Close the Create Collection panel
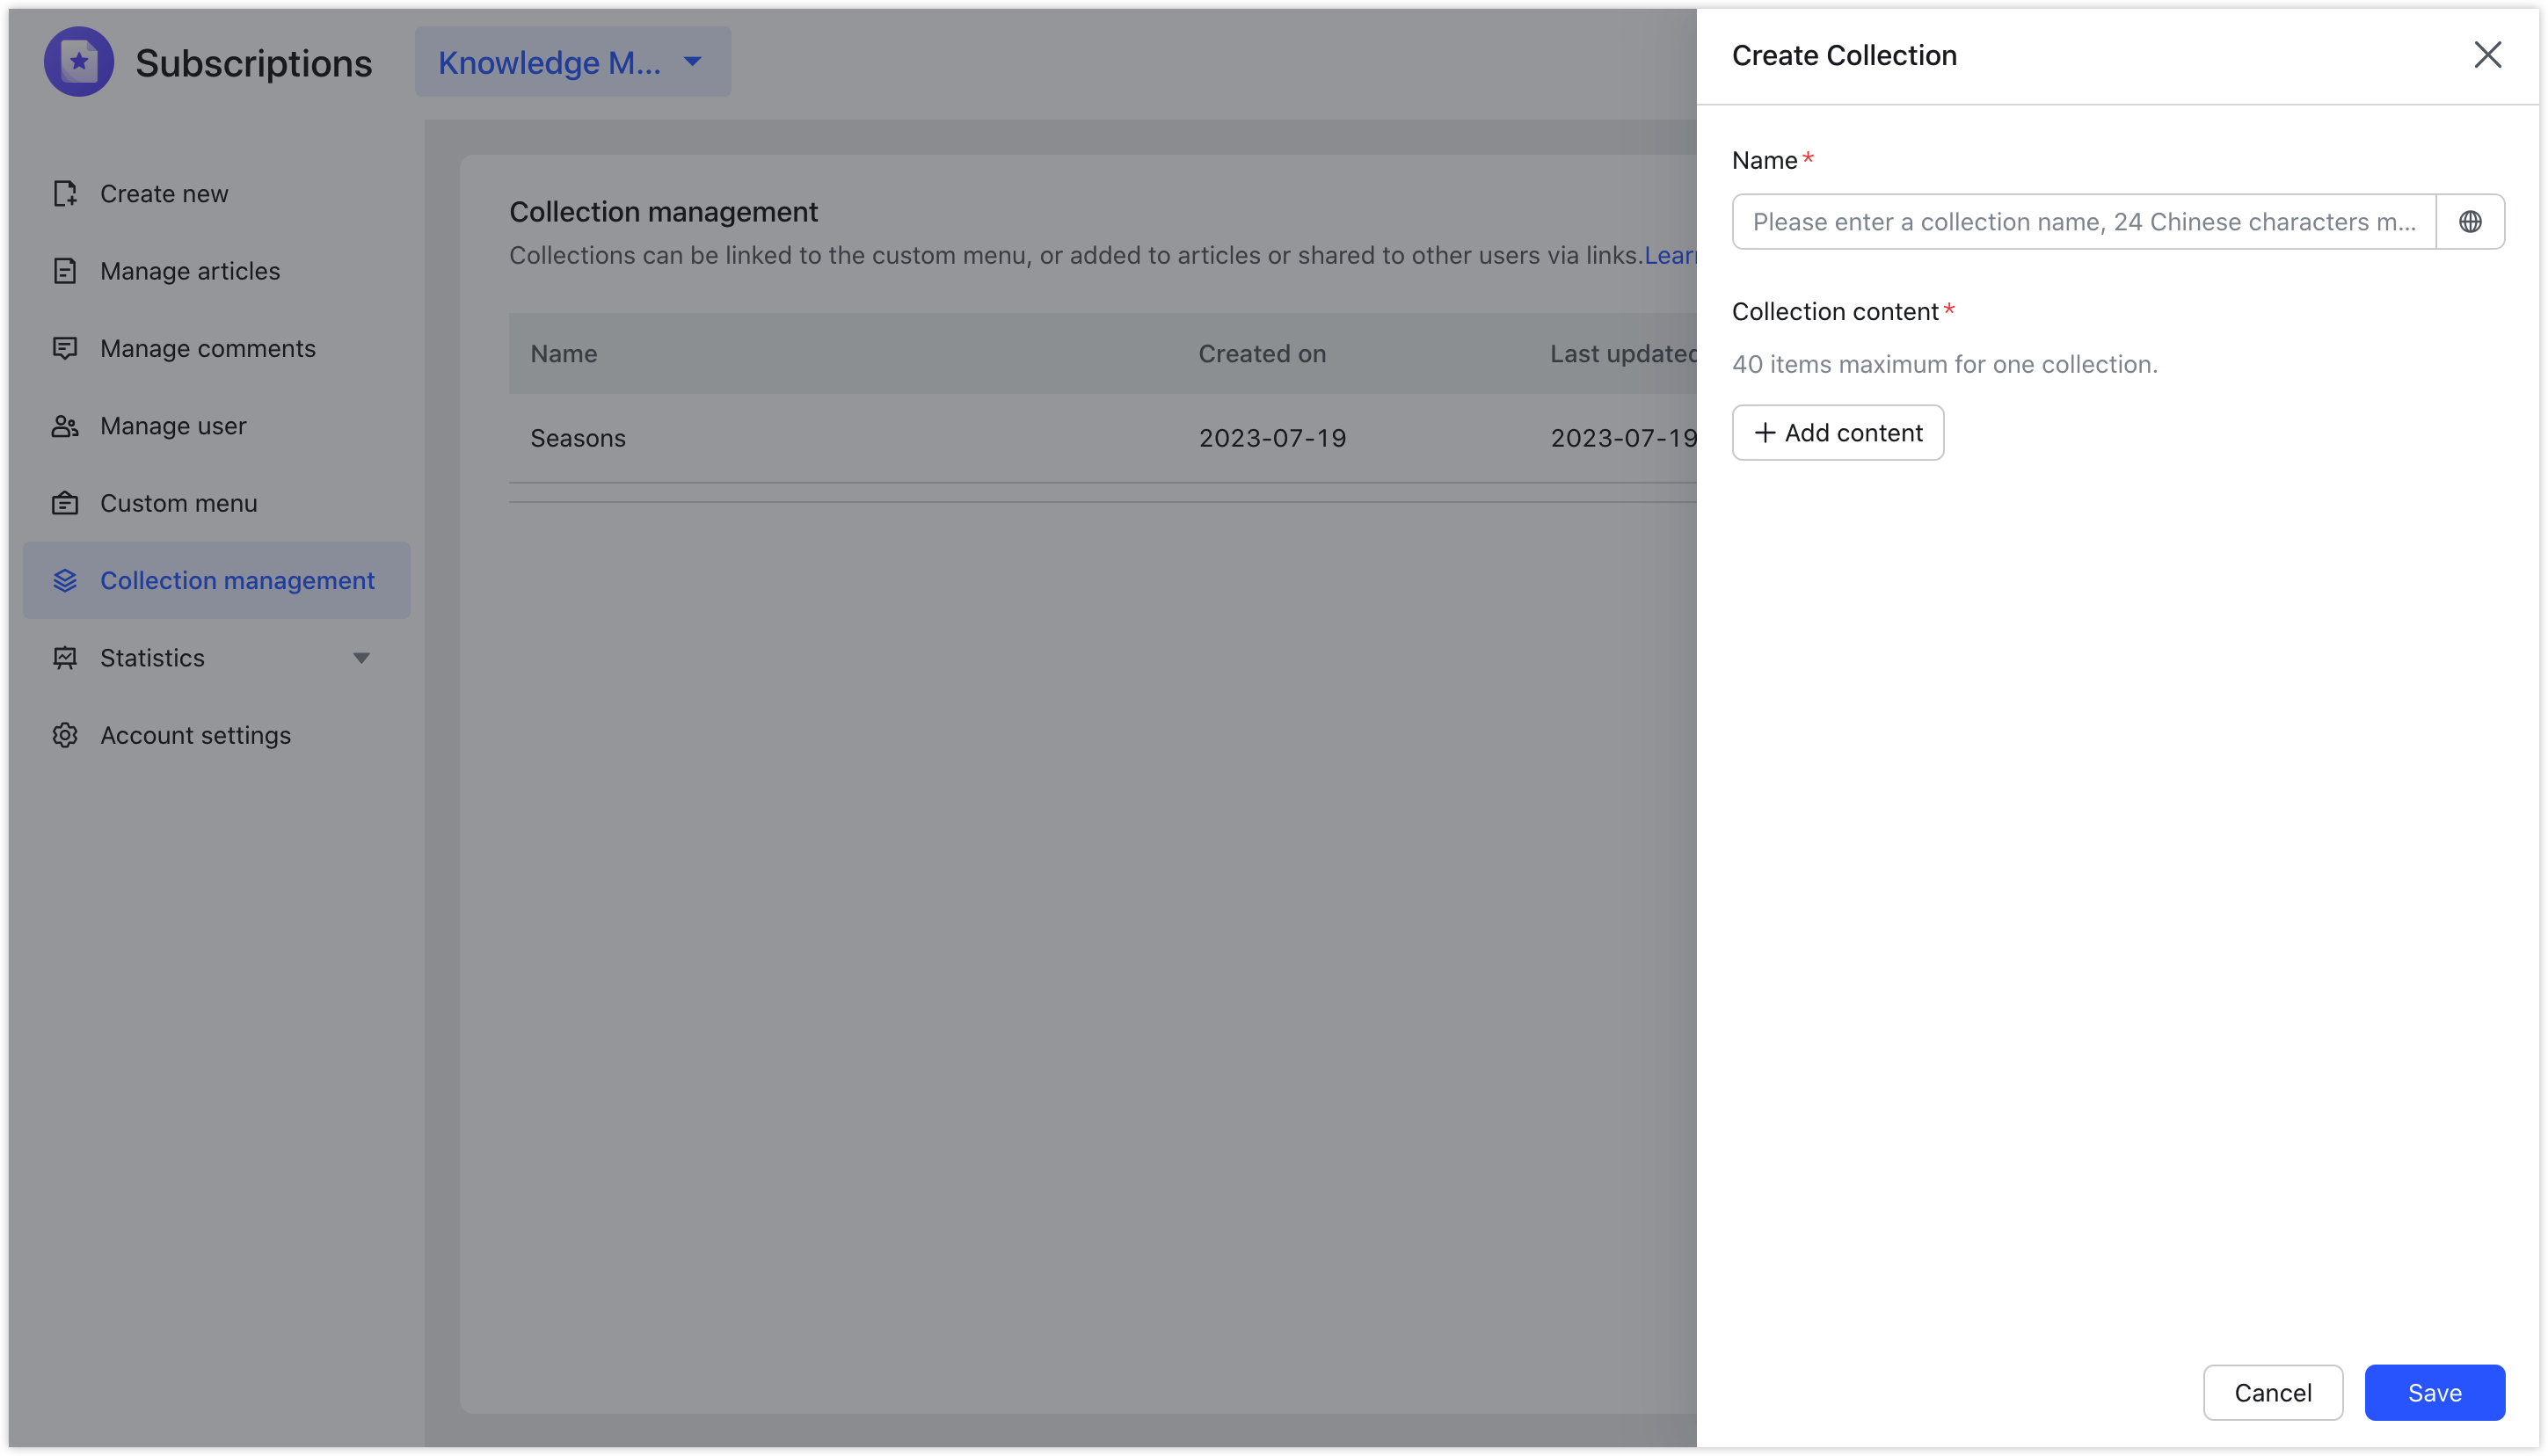 pyautogui.click(x=2487, y=55)
